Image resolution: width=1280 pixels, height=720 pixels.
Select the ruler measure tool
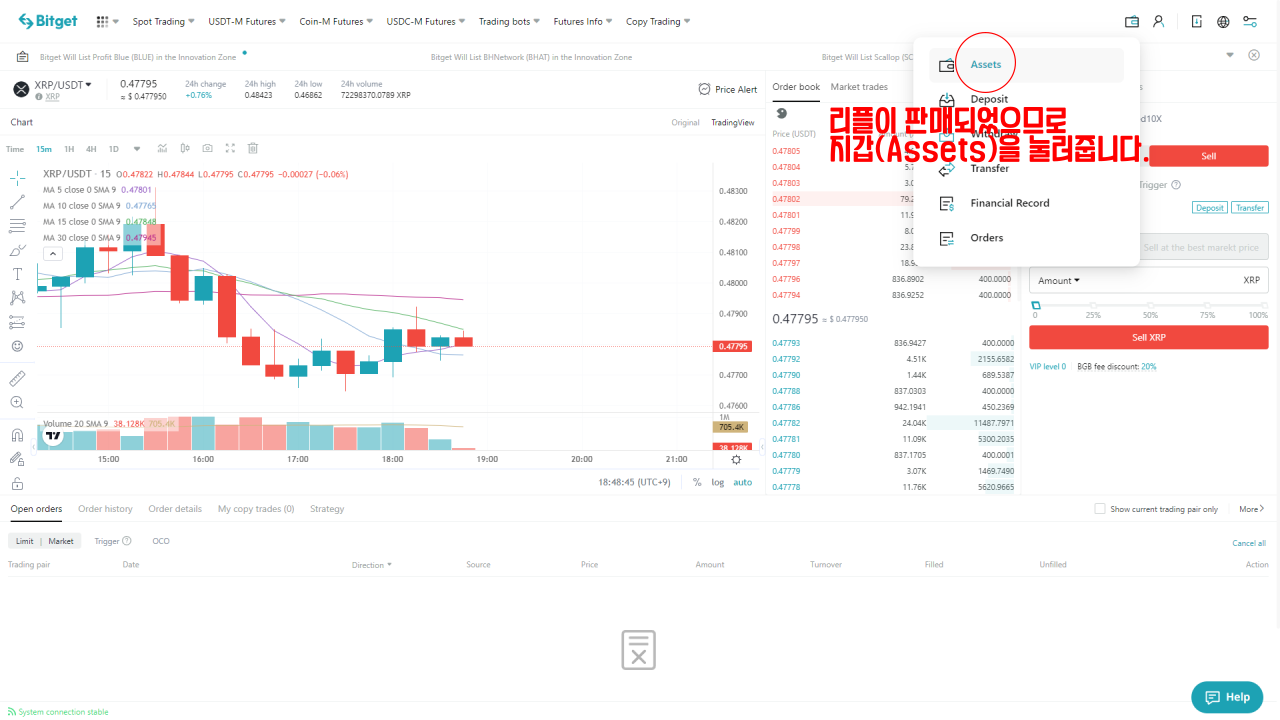coord(17,379)
